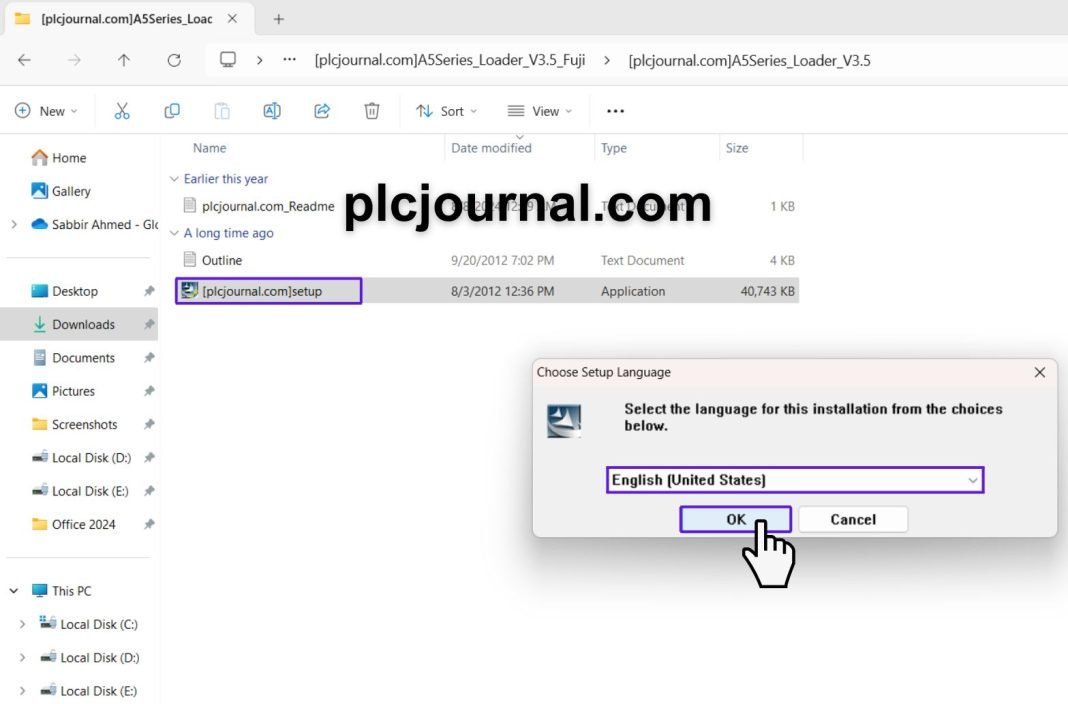Sort files by Date modified column header
Viewport: 1068px width, 704px height.
491,148
